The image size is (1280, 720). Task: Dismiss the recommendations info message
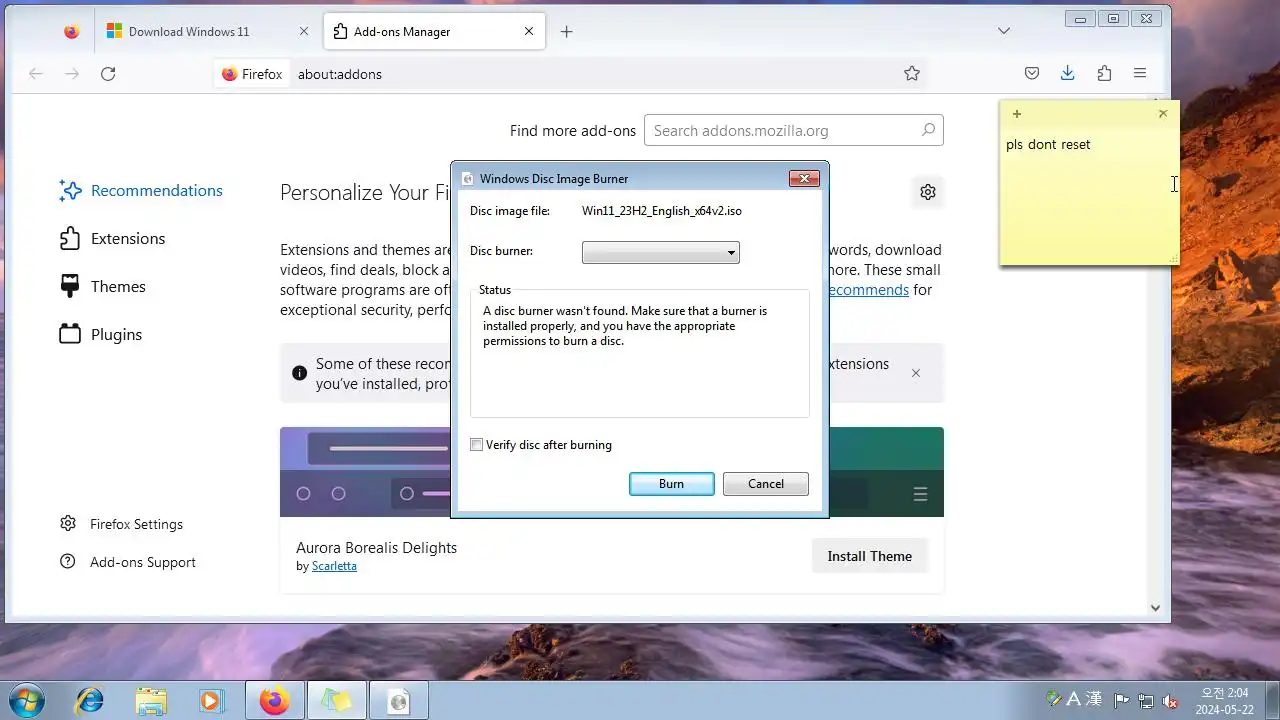(916, 373)
